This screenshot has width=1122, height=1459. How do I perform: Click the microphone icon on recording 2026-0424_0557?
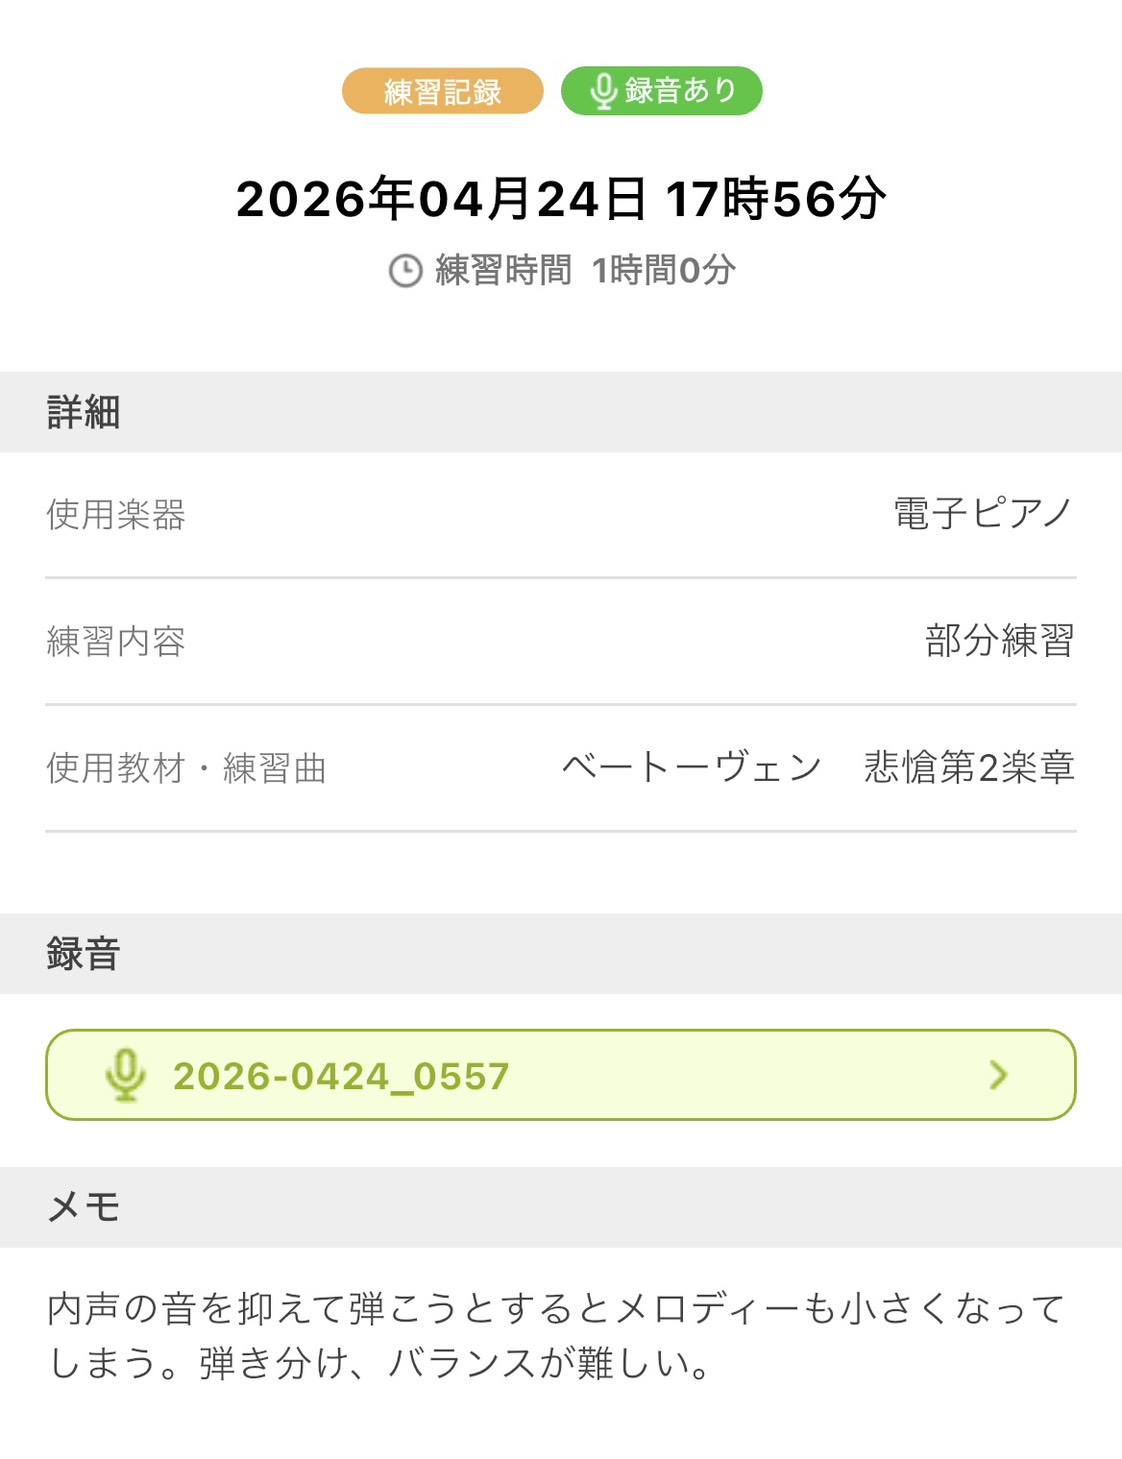click(x=126, y=1075)
